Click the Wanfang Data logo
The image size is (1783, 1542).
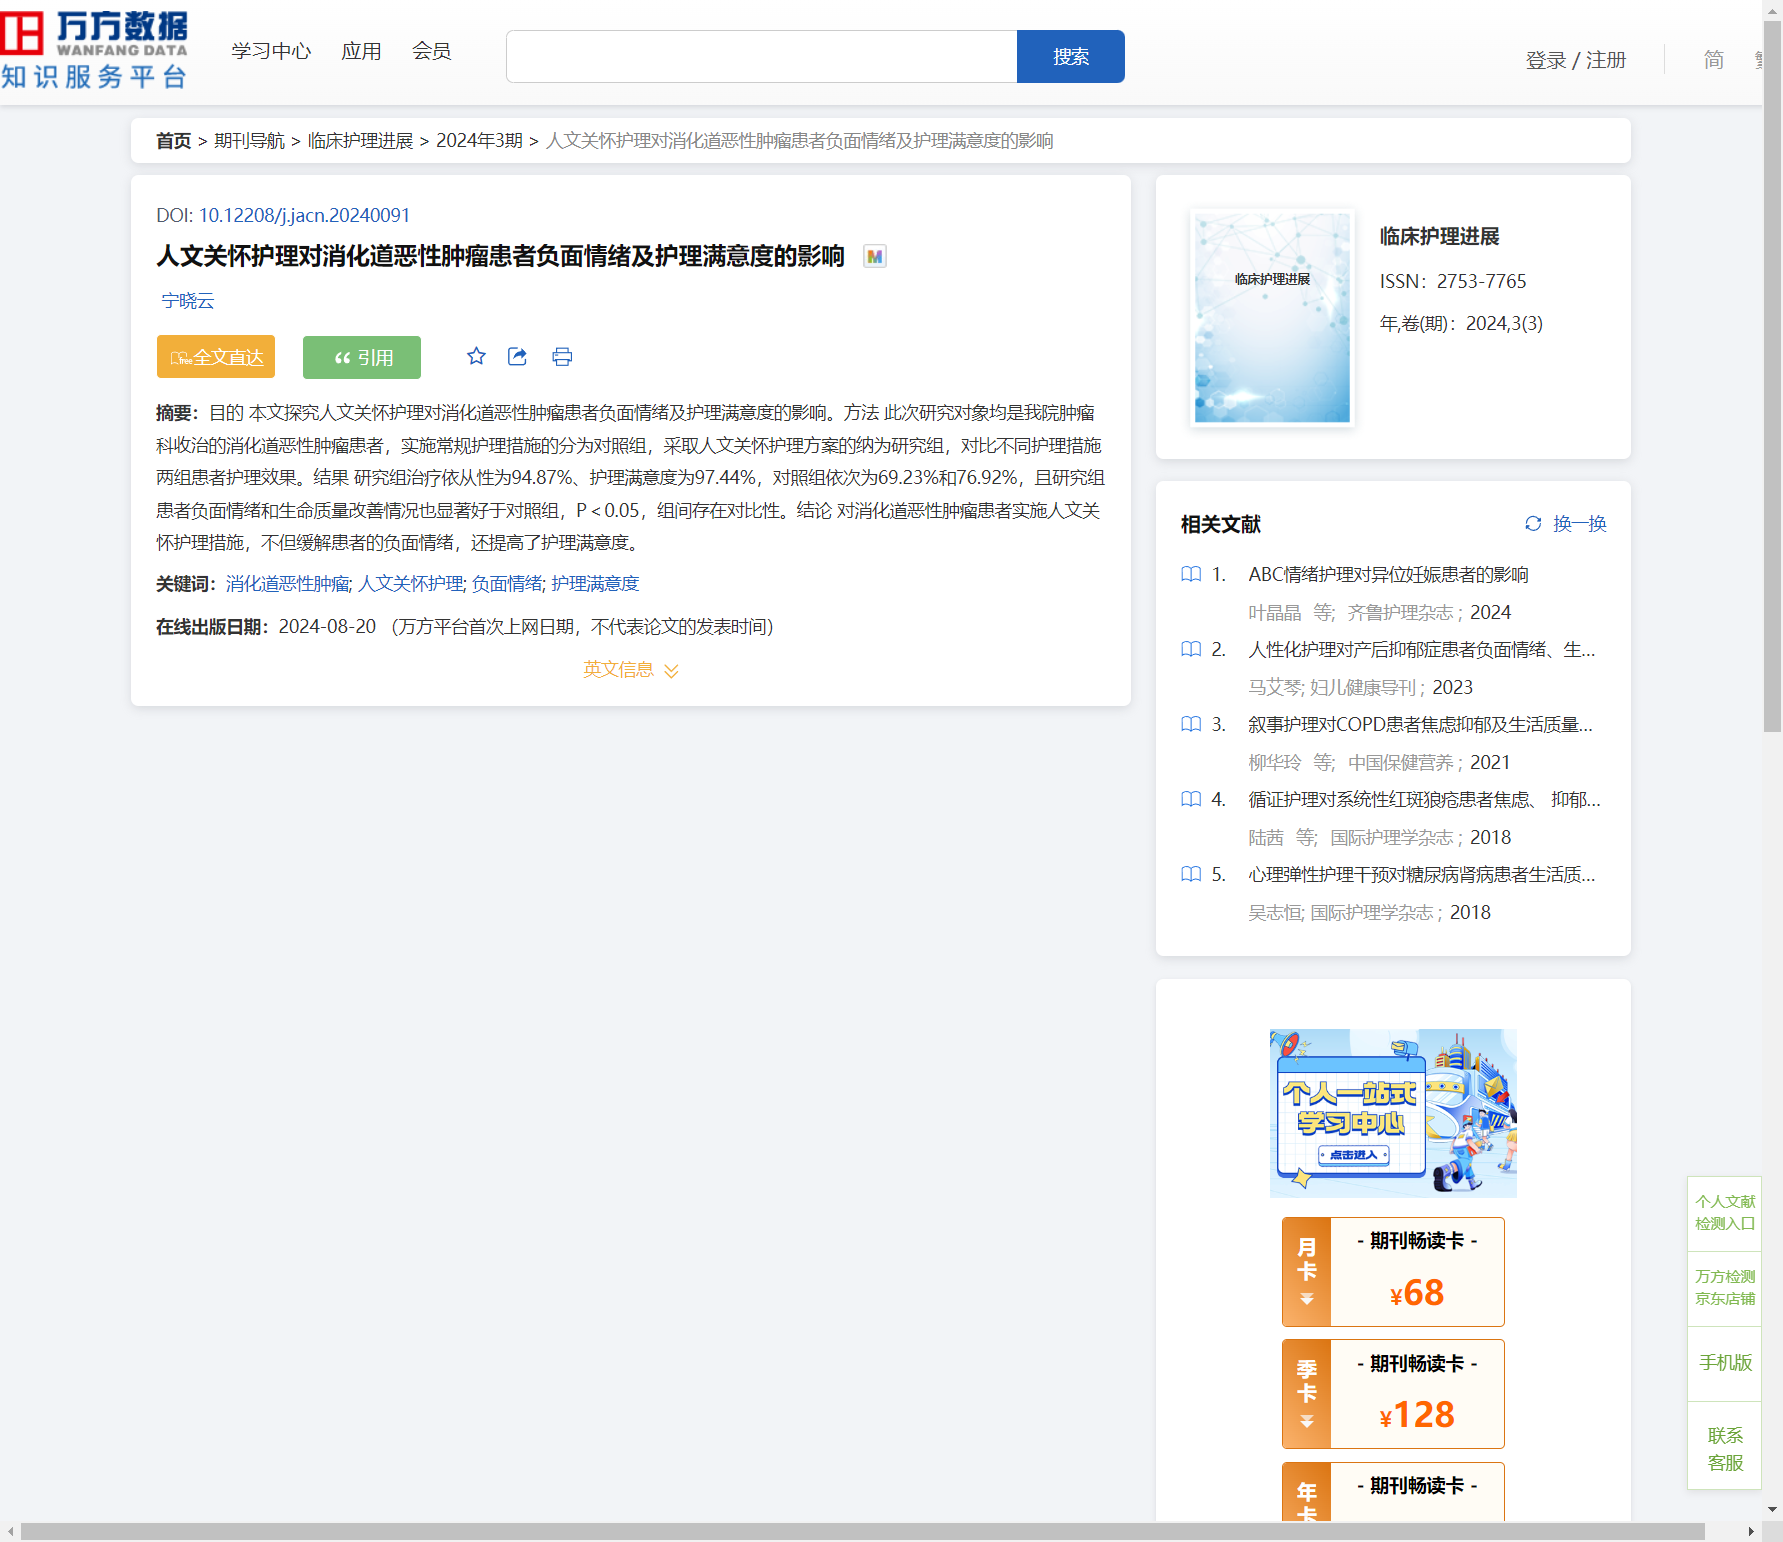pos(94,50)
